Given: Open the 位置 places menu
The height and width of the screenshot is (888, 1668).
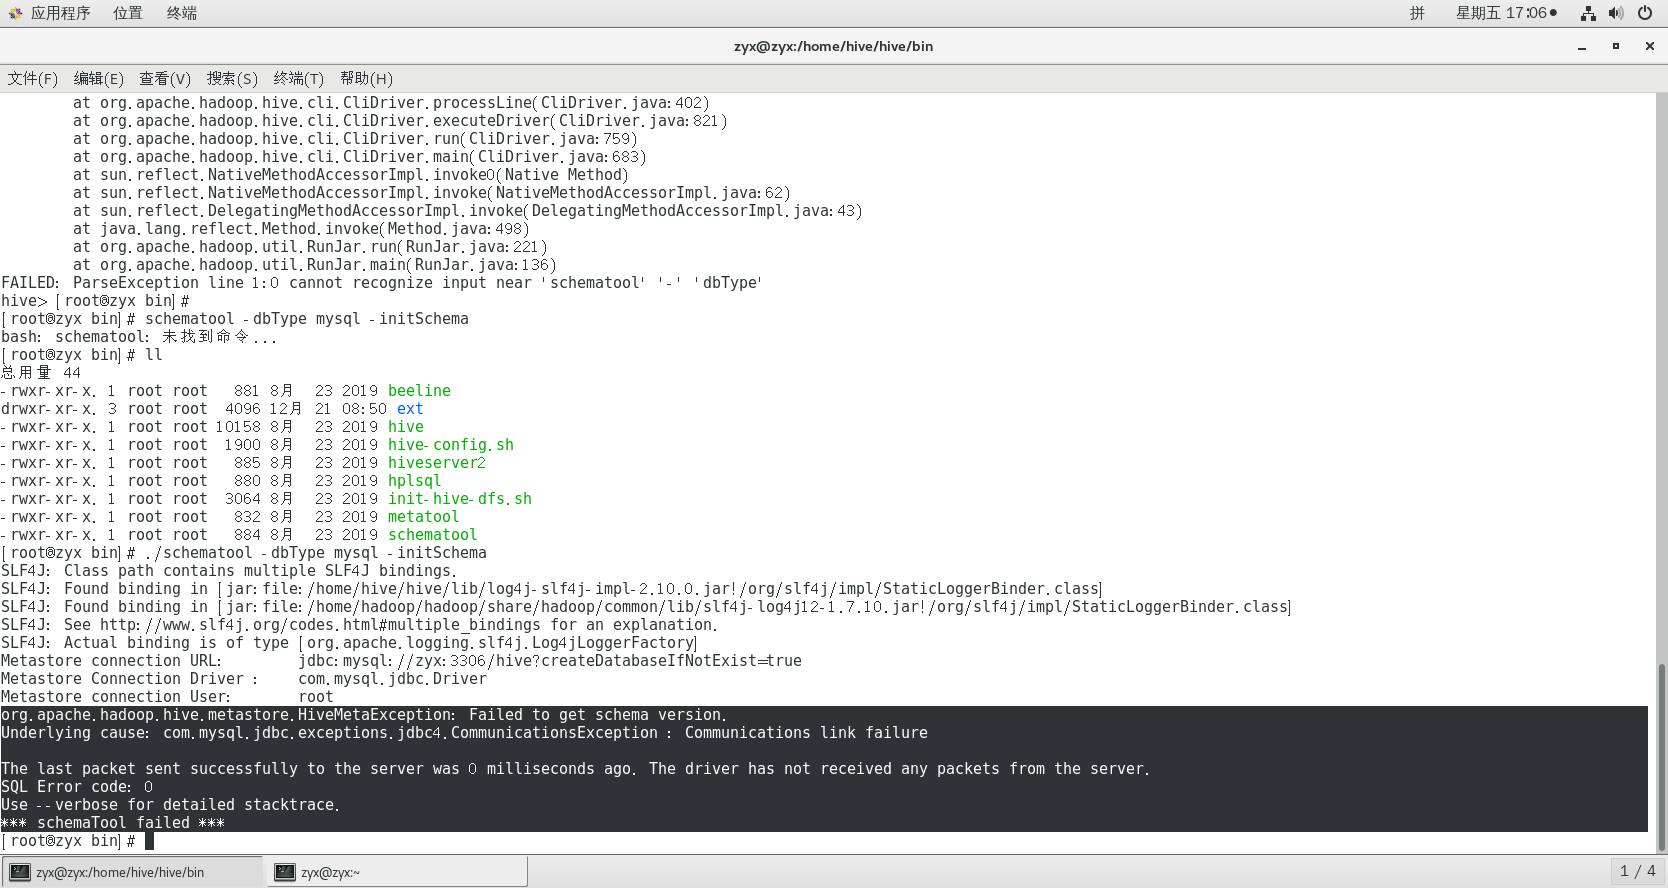Looking at the screenshot, I should pyautogui.click(x=127, y=13).
